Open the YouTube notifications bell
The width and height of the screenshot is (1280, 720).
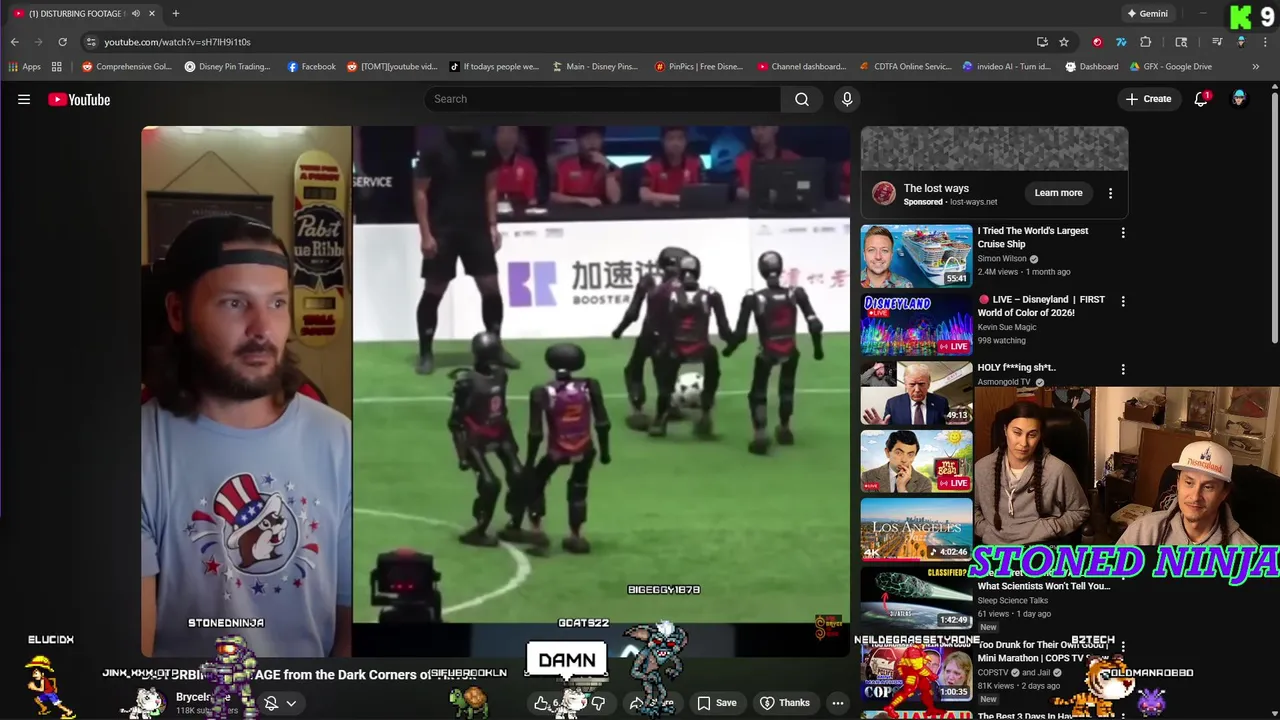[x=1201, y=99]
